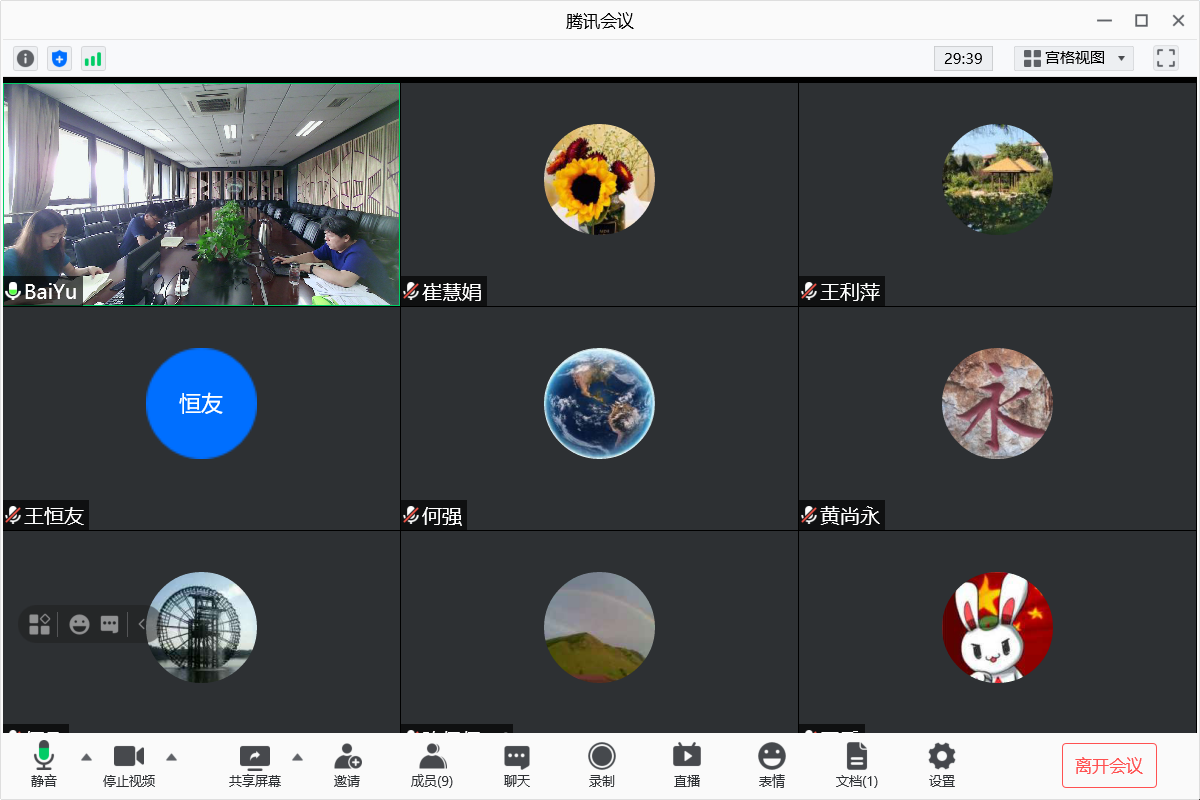Toggle Share Screen (共享屏幕)
Image resolution: width=1200 pixels, height=800 pixels.
pos(255,765)
